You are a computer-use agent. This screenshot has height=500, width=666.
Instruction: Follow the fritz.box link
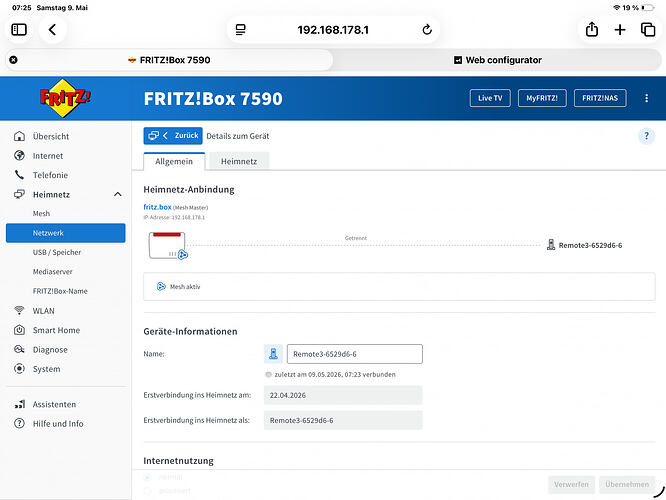click(157, 207)
